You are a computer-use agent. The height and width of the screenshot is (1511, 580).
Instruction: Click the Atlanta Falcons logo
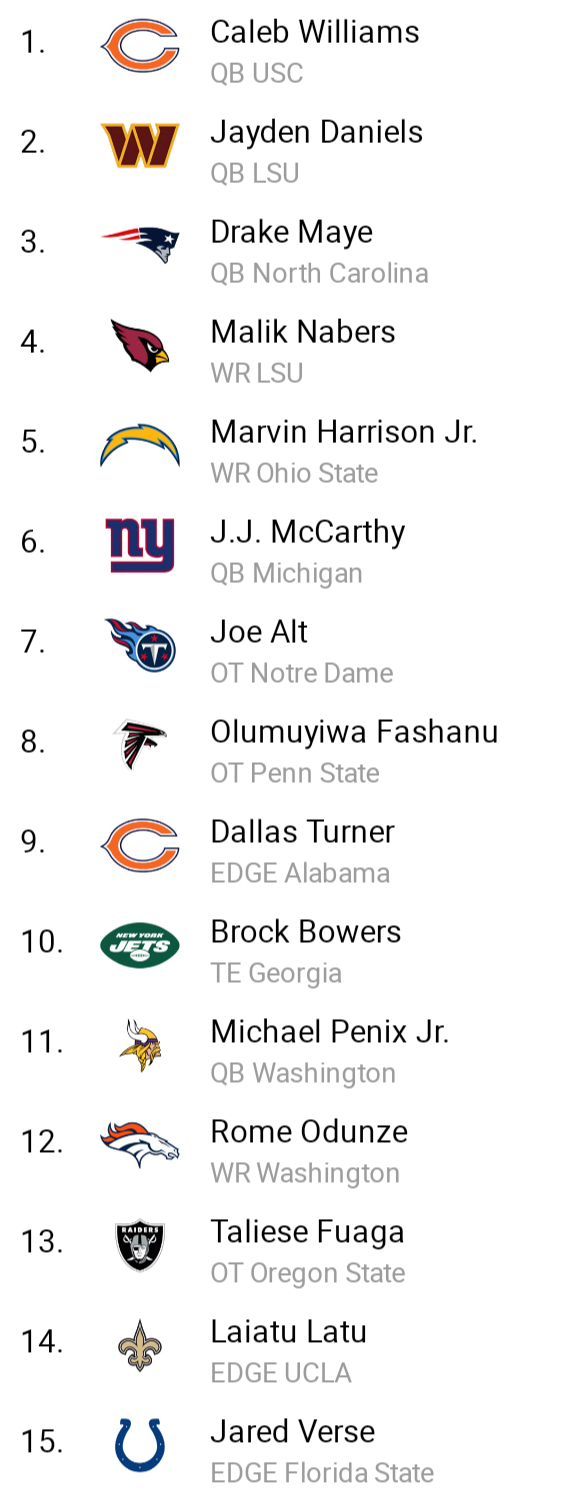140,745
